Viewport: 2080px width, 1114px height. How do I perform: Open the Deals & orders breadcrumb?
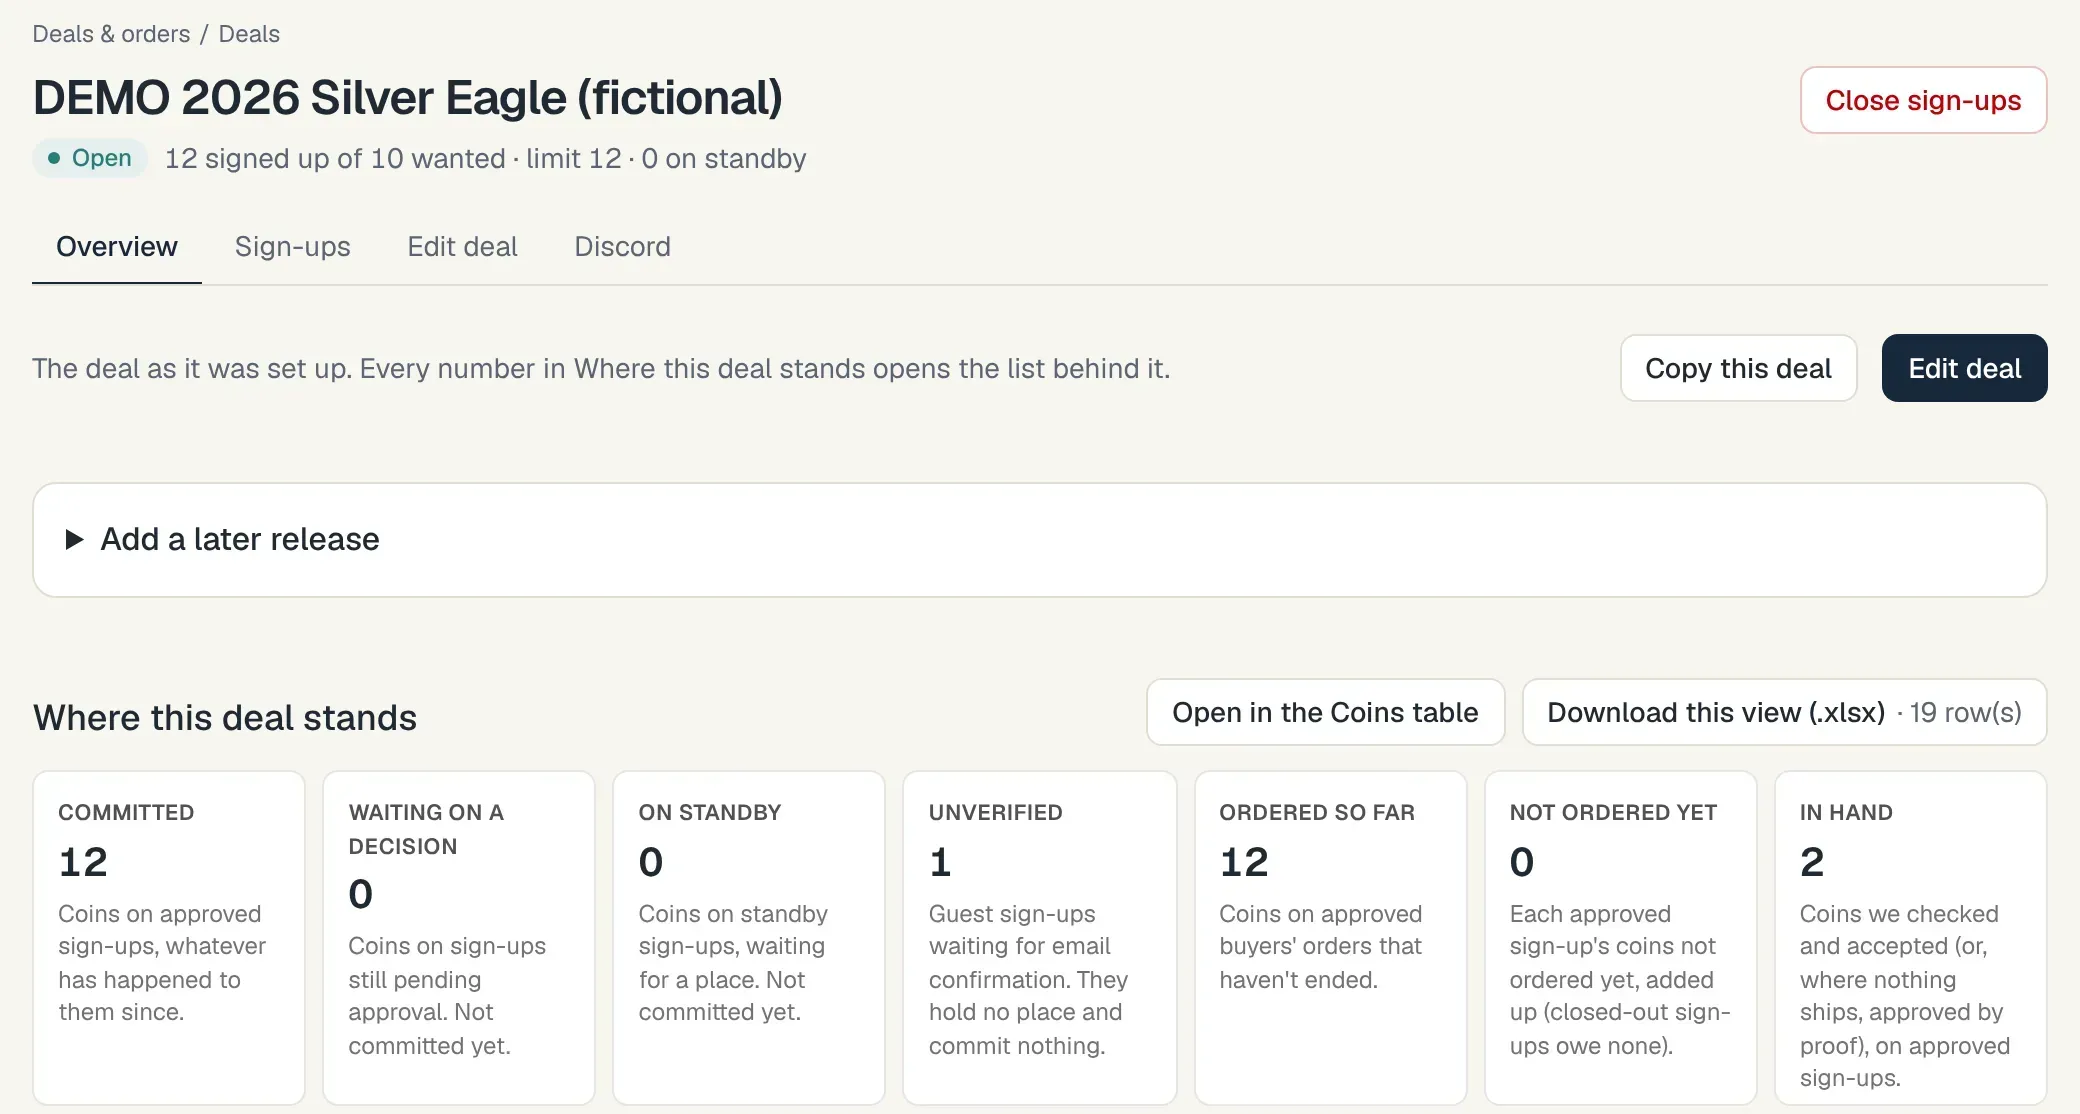(x=111, y=34)
